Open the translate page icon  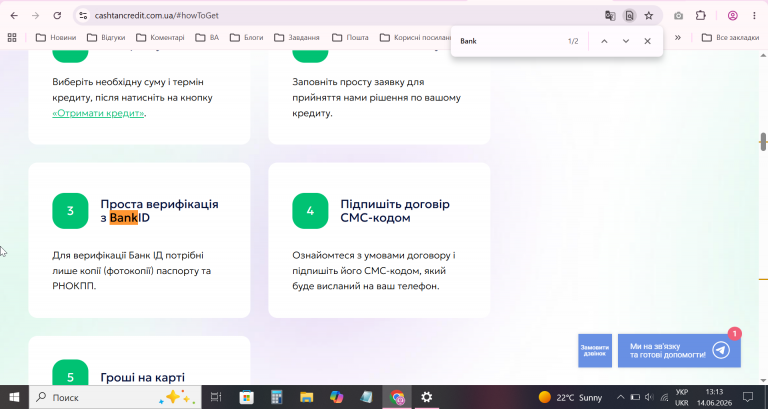(610, 16)
